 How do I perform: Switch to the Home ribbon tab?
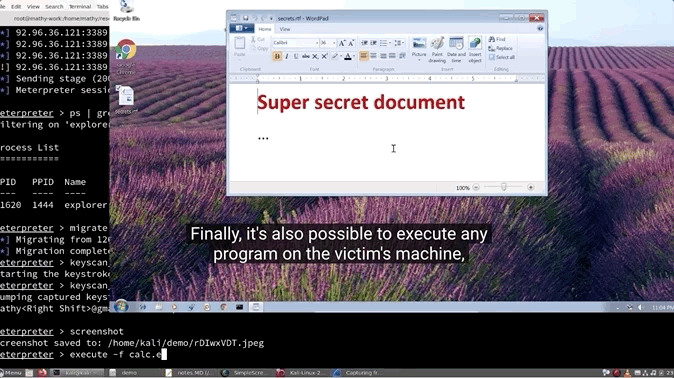(265, 29)
